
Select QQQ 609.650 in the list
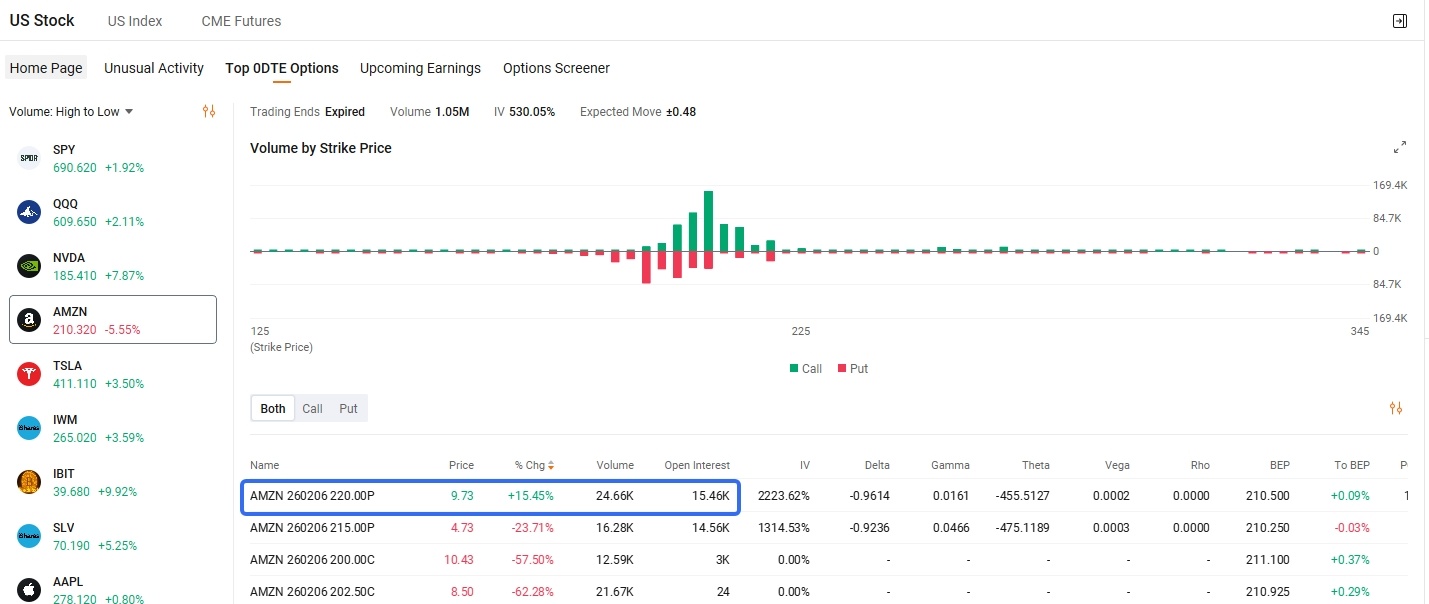[113, 212]
